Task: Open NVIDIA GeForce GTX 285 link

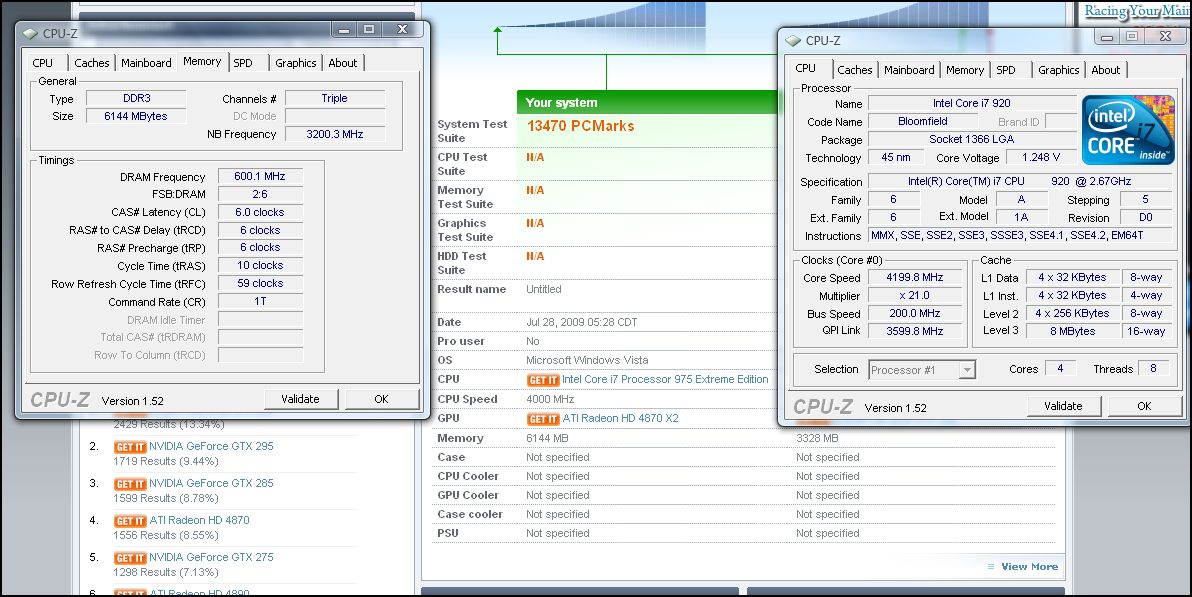Action: 211,483
